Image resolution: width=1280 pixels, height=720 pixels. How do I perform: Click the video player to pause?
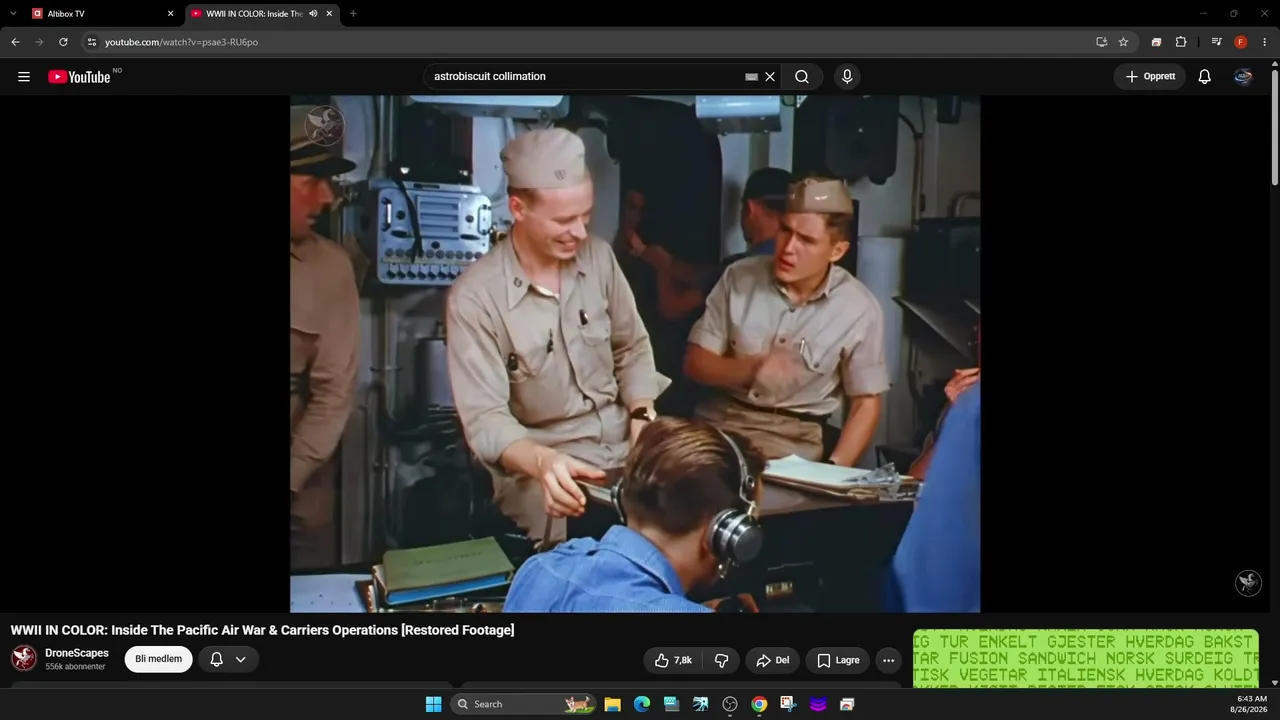pyautogui.click(x=635, y=354)
